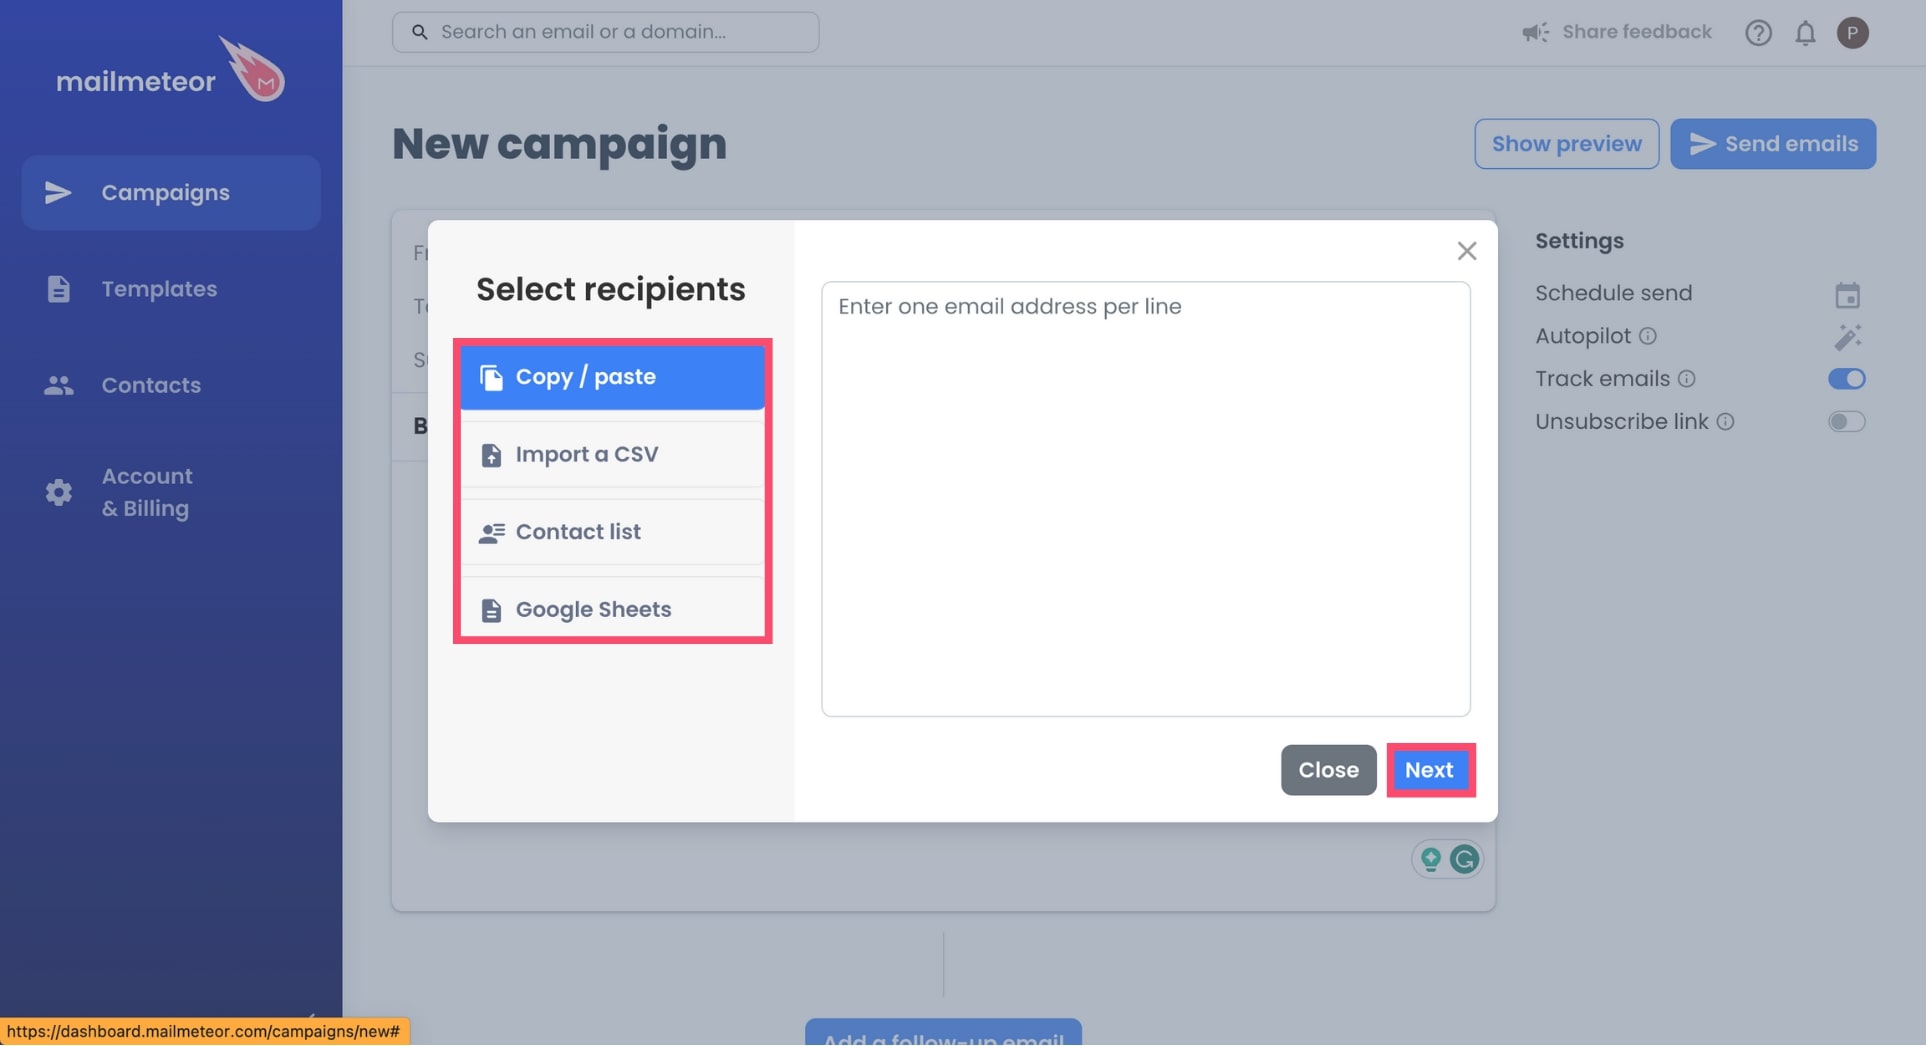1926x1046 pixels.
Task: Enable the Unsubscribe link toggle
Action: click(x=1846, y=422)
